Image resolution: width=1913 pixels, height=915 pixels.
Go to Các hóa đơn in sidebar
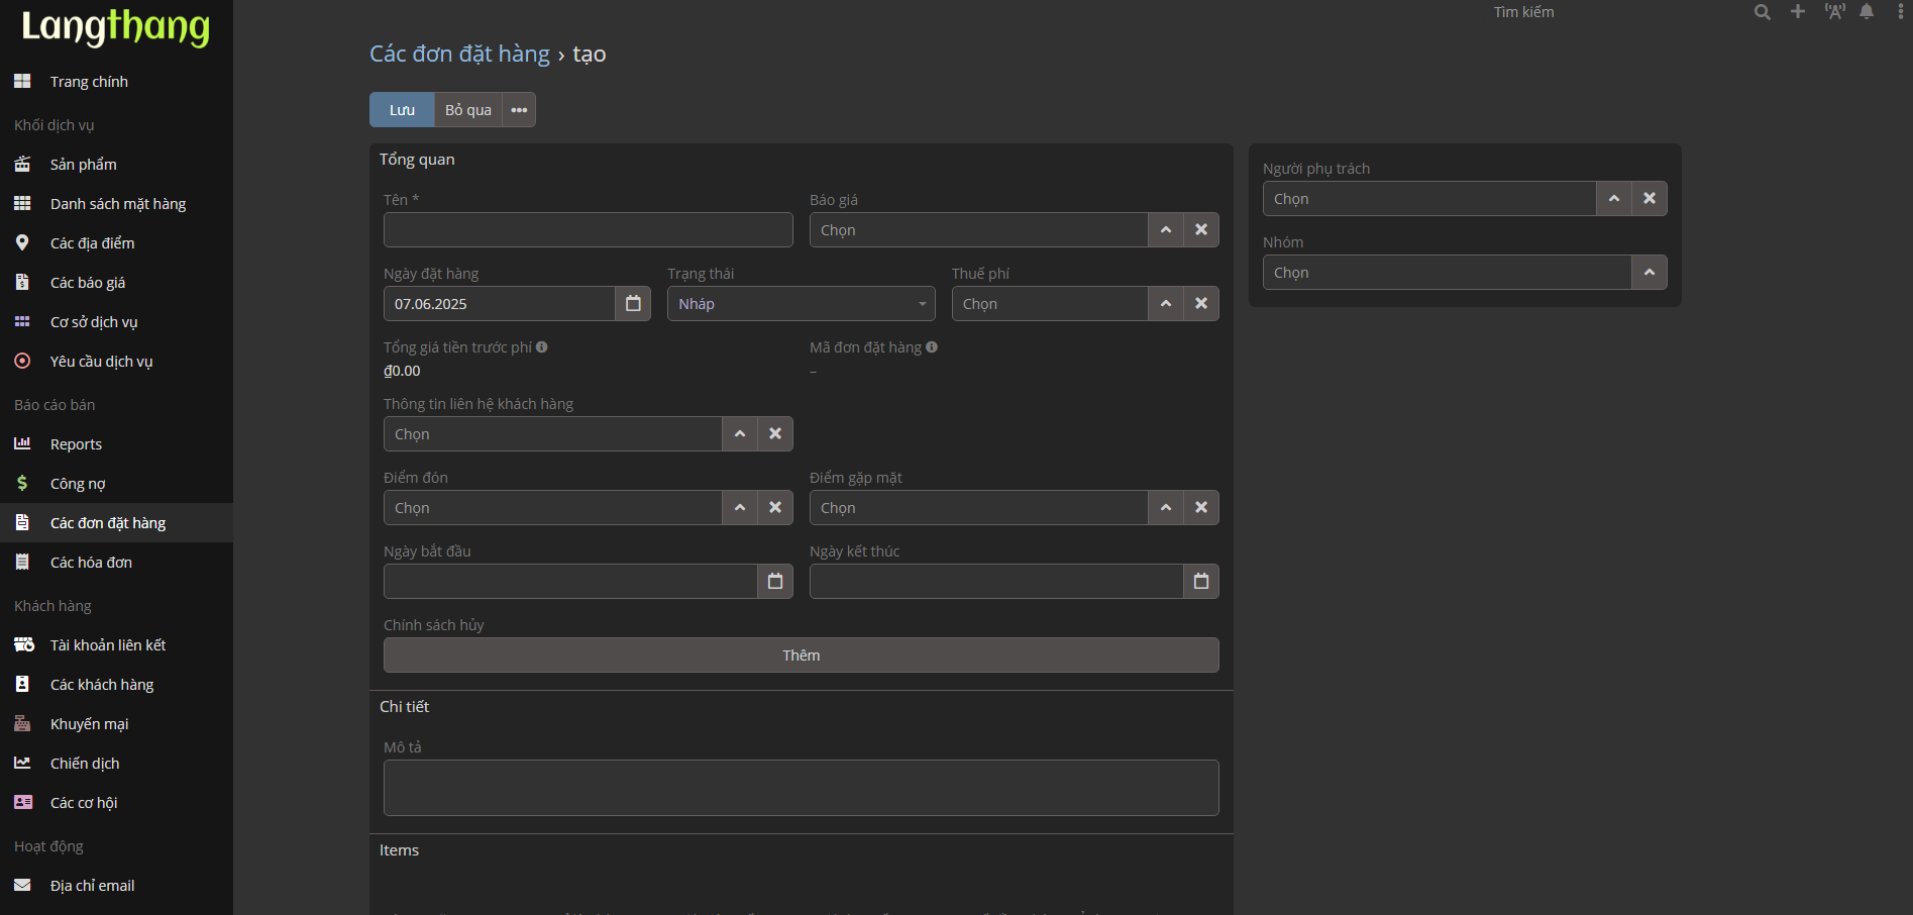(91, 563)
